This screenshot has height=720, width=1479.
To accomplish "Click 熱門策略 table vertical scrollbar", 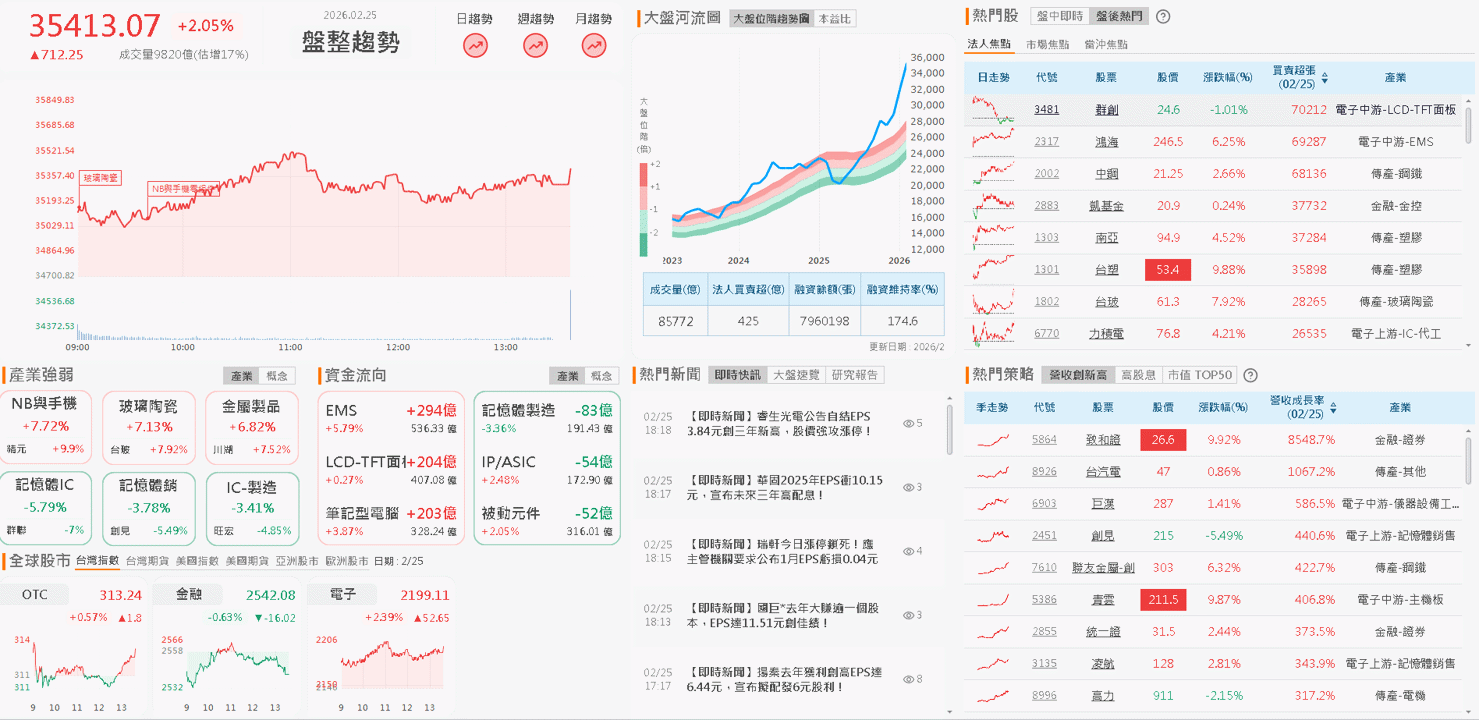I will (x=1469, y=460).
